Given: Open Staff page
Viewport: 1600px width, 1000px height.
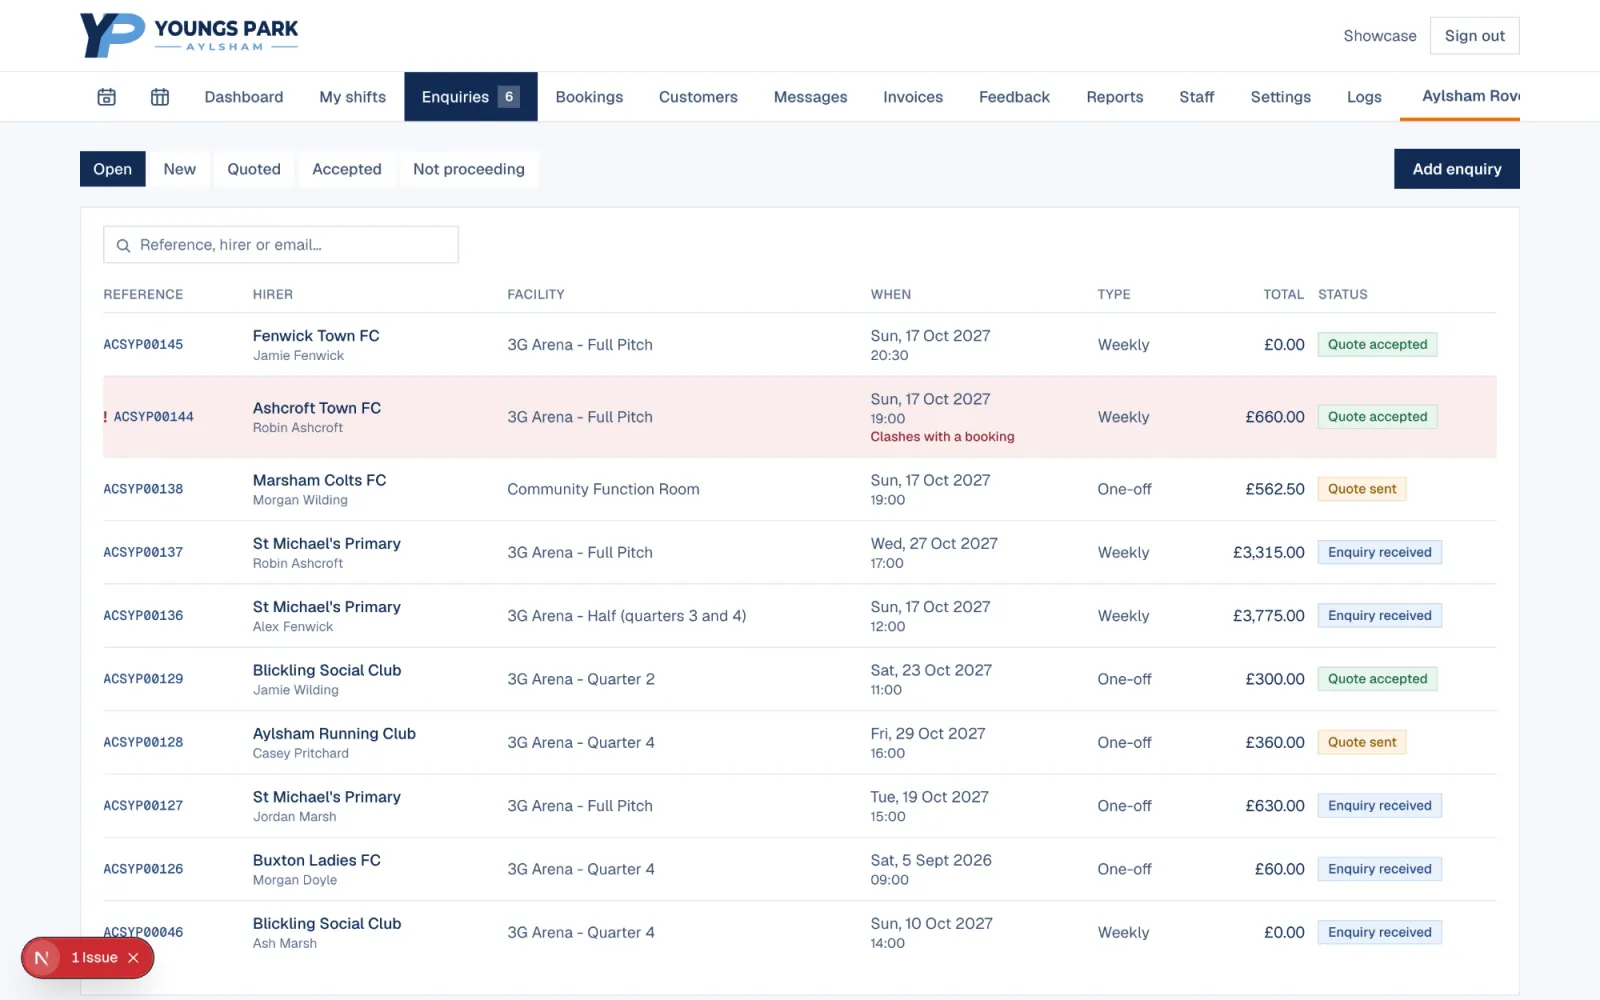Looking at the screenshot, I should coord(1196,97).
